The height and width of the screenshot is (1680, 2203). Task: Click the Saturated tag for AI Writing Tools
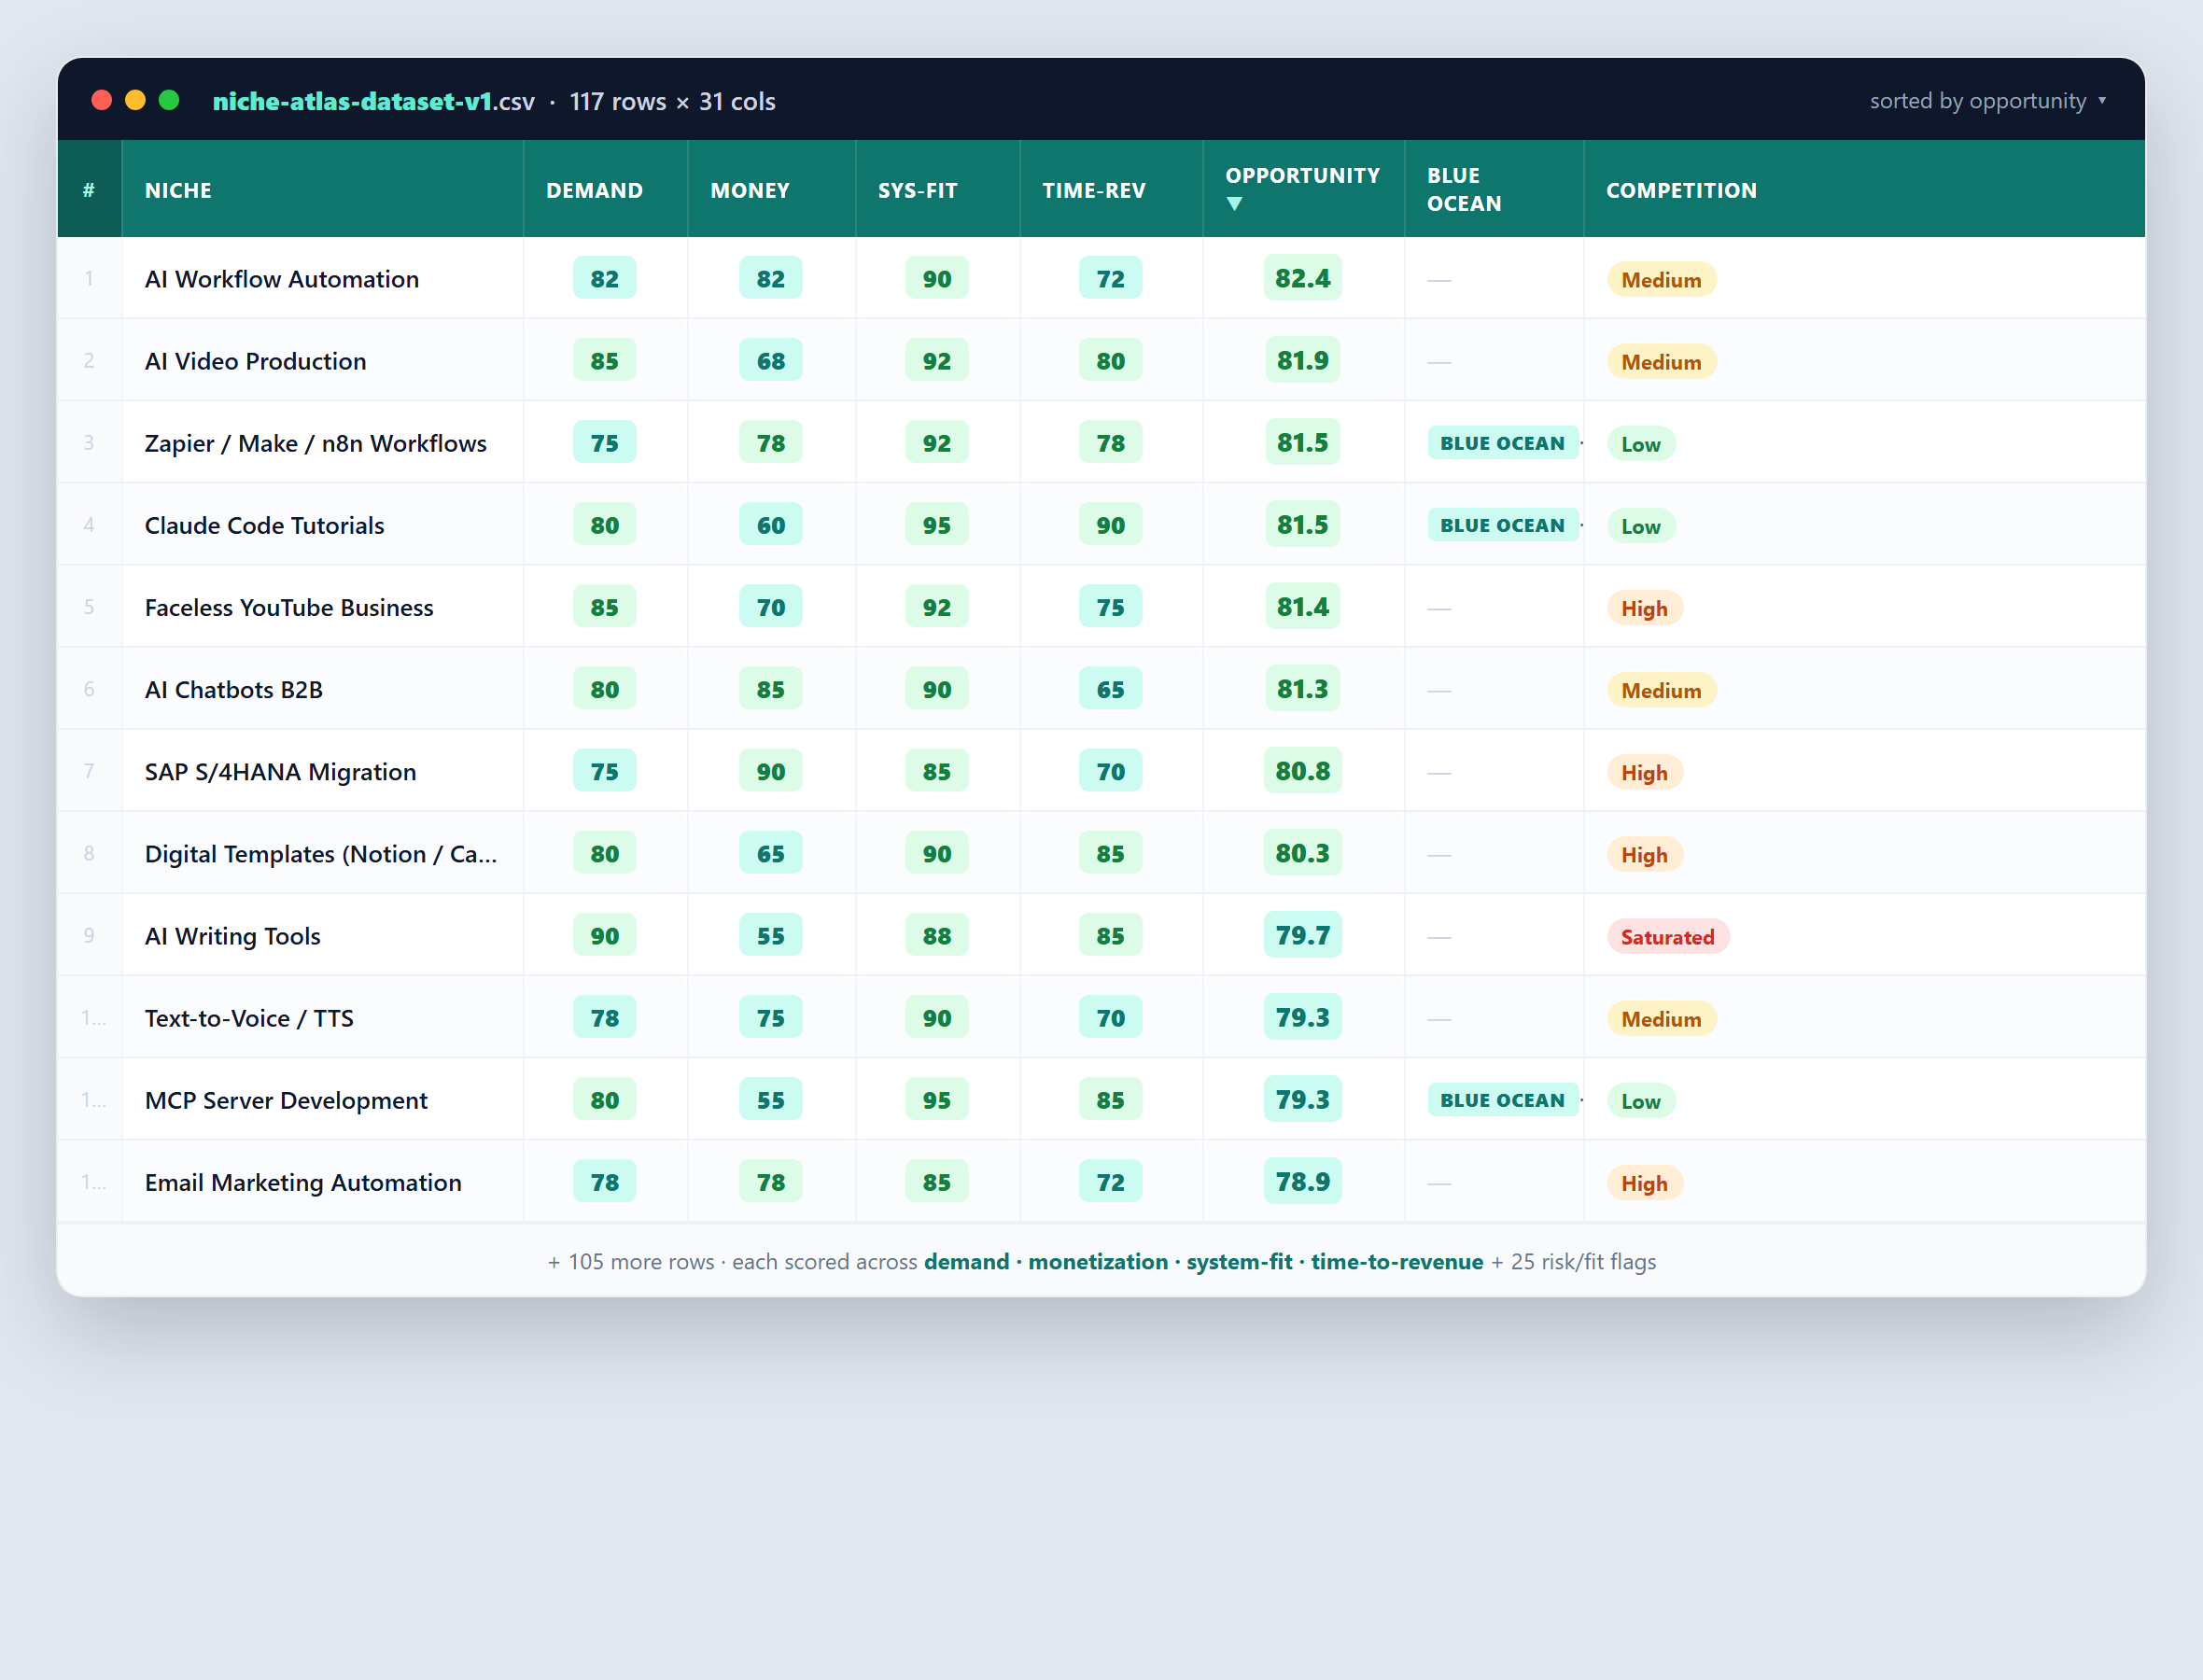(1667, 937)
